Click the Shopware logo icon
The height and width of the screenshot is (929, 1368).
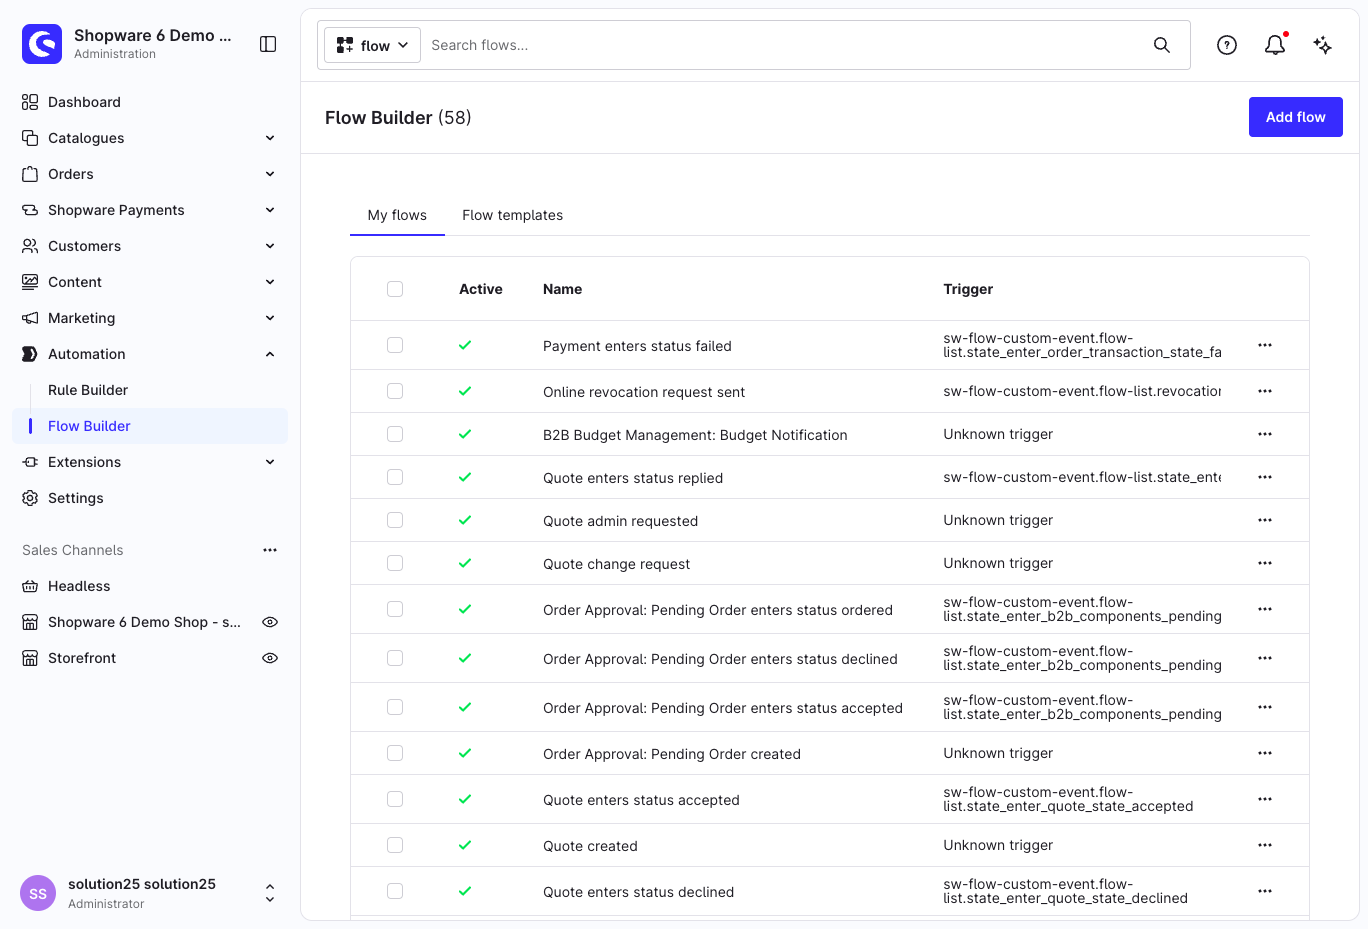click(42, 44)
